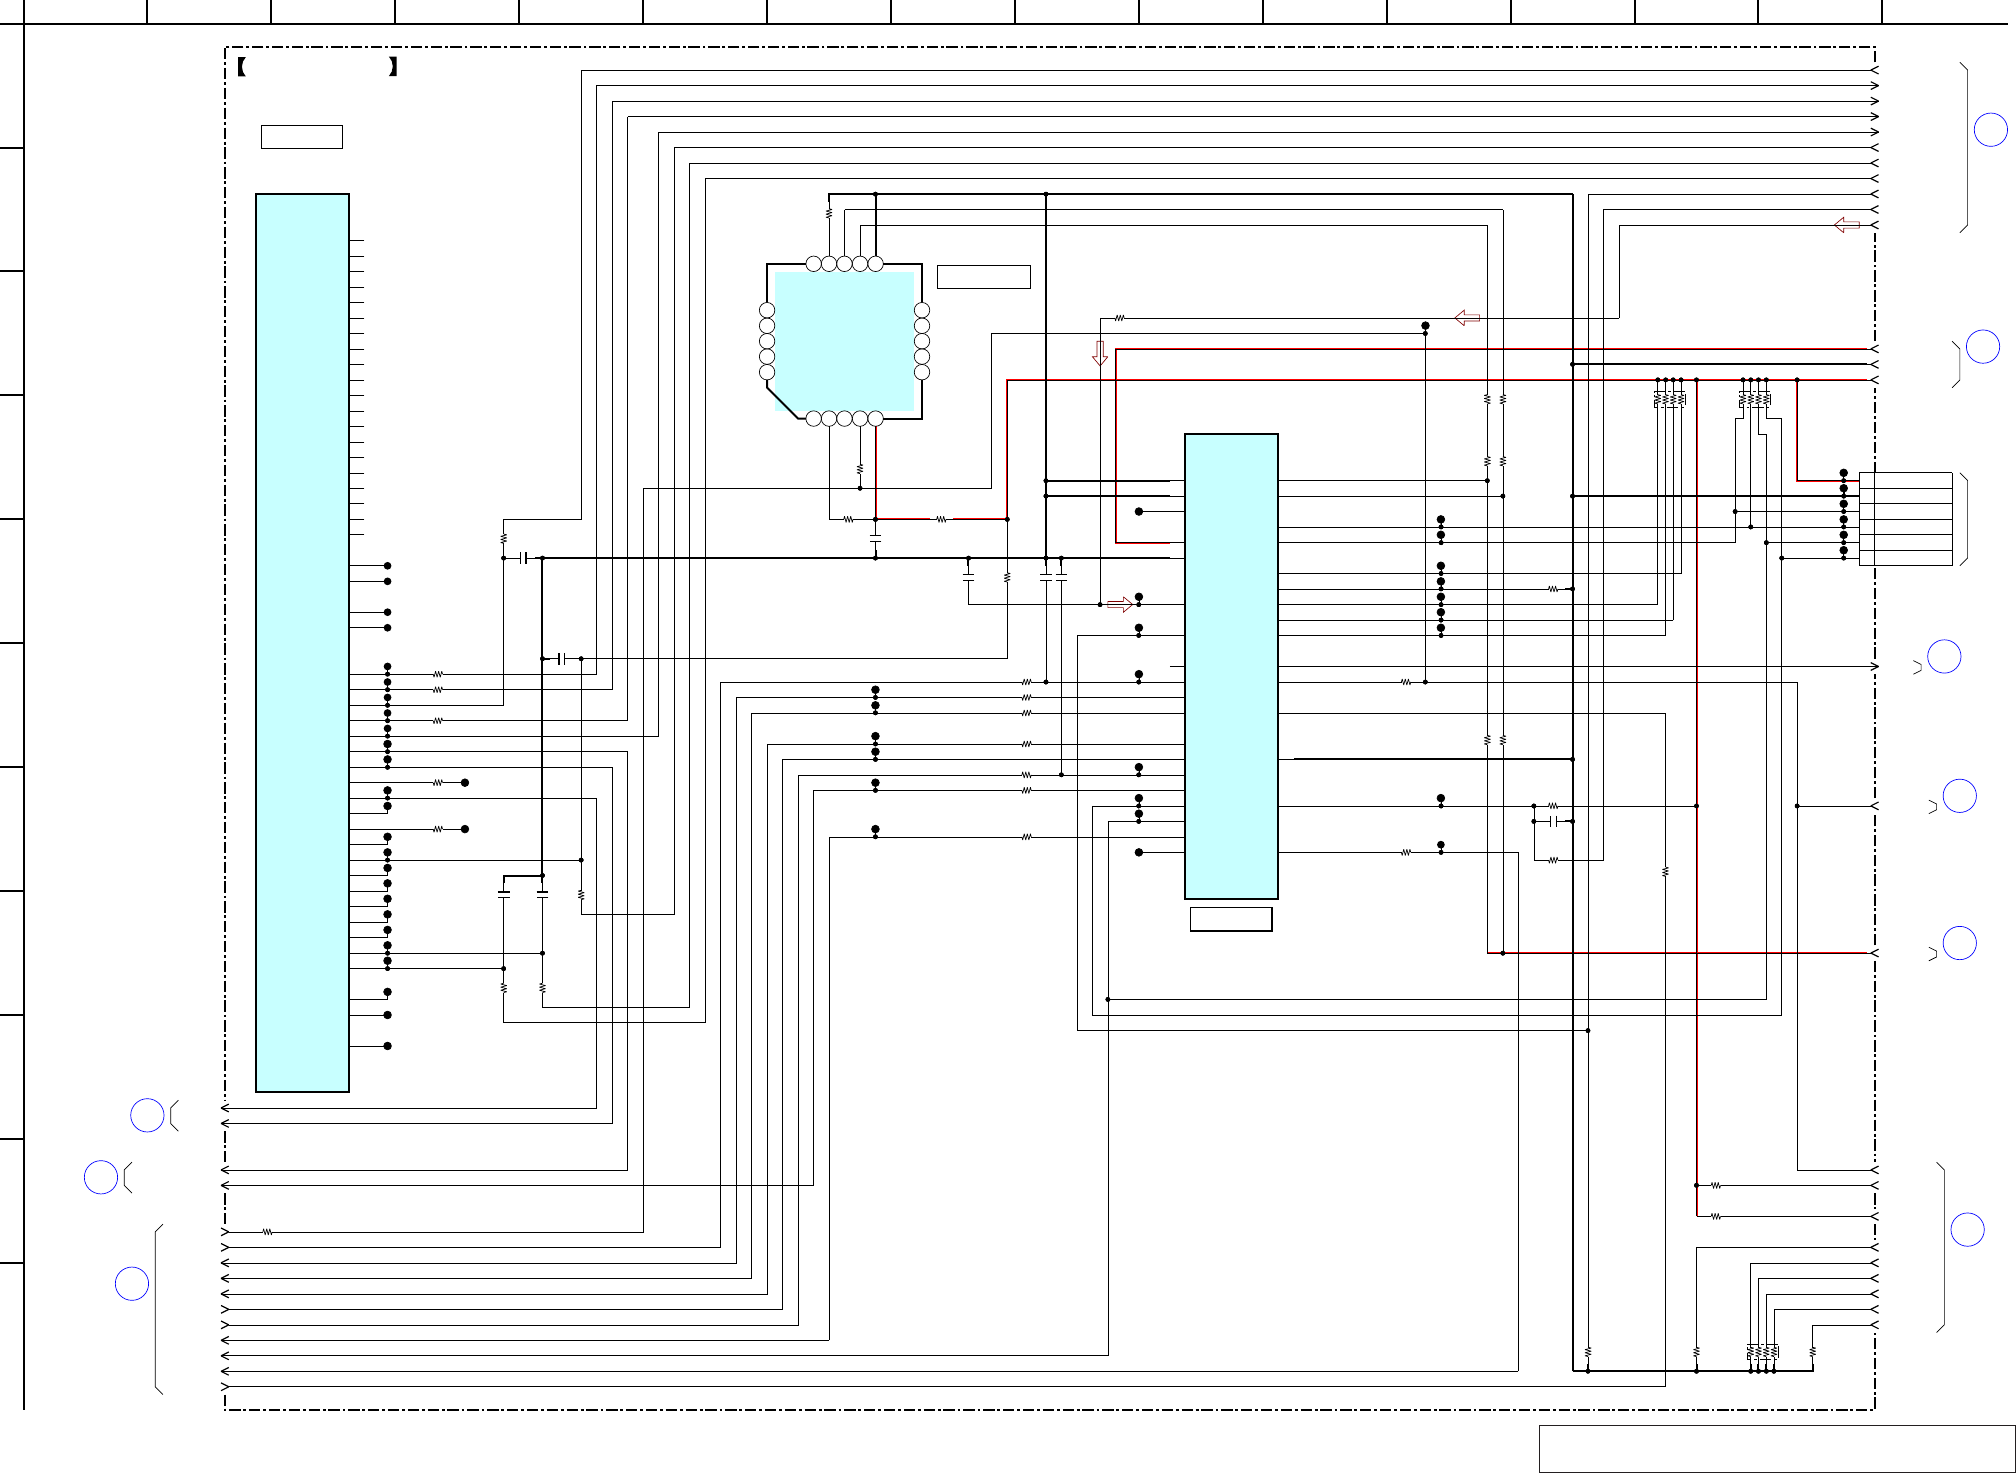Click the lowest blue circle on the left margin
The image size is (2016, 1473).
point(132,1284)
